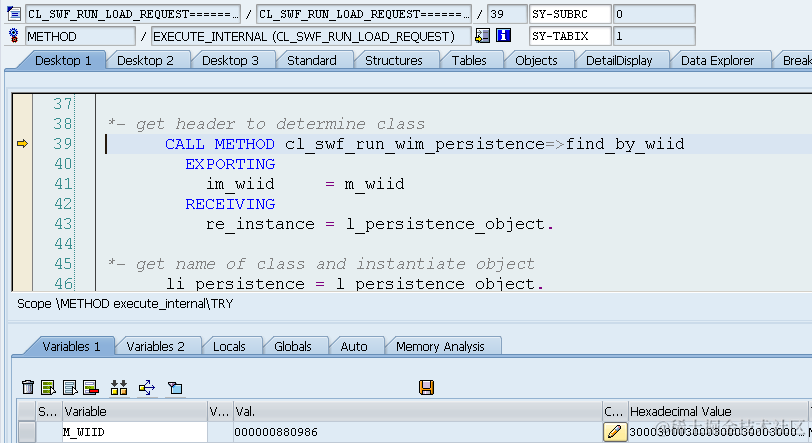Click the comment 'get header to determine class'

coord(280,124)
